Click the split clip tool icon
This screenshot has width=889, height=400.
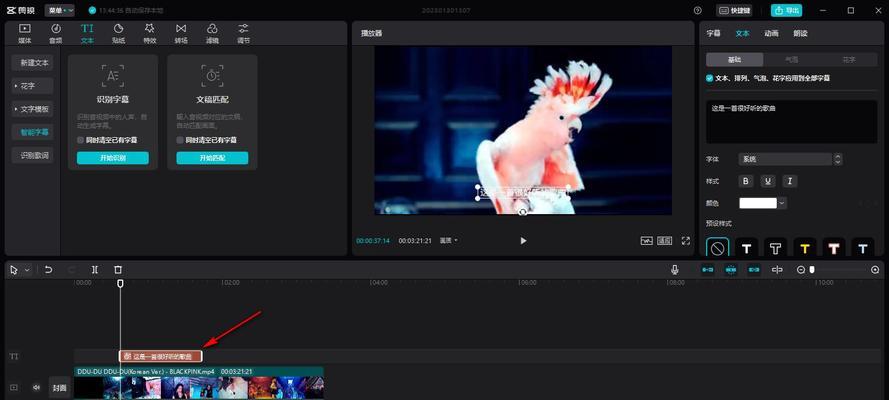point(95,270)
